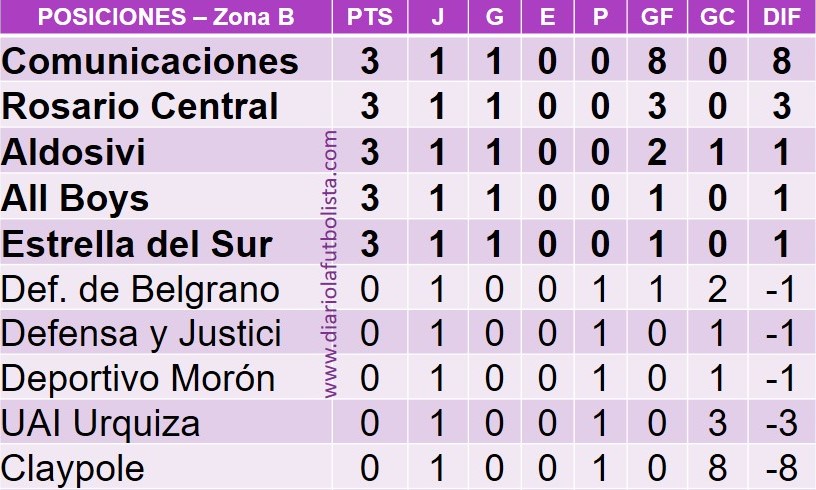Viewport: 816px width, 490px height.
Task: Select the Rosario Central team name
Action: pyautogui.click(x=140, y=106)
